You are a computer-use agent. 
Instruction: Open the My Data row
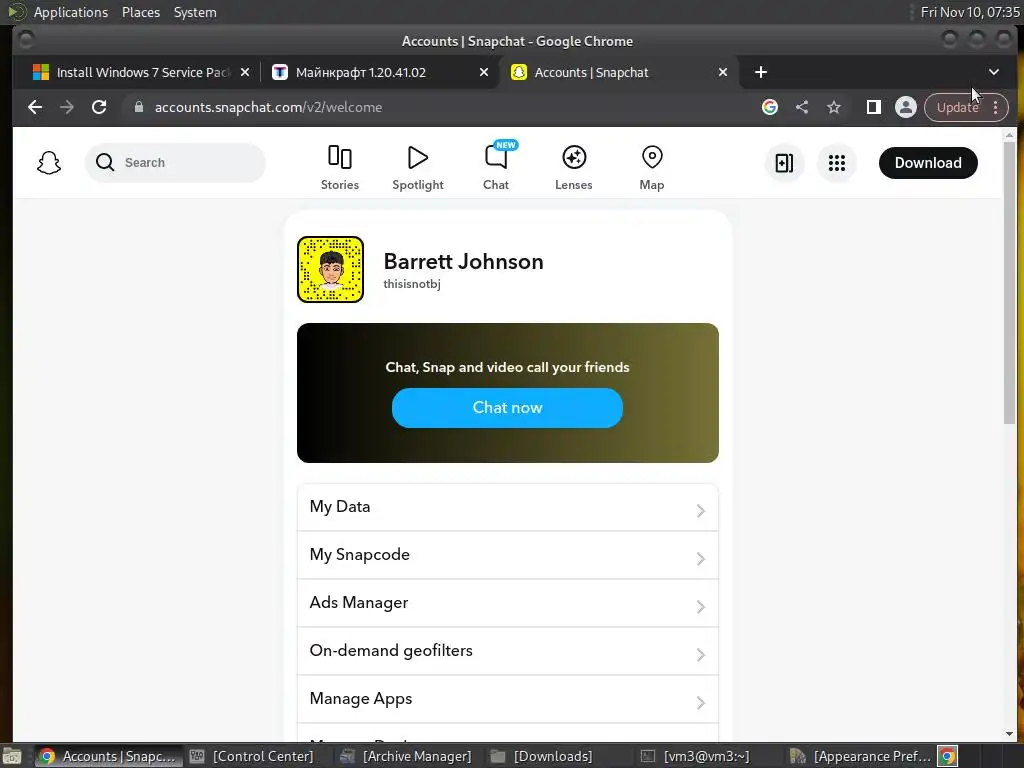pos(507,507)
